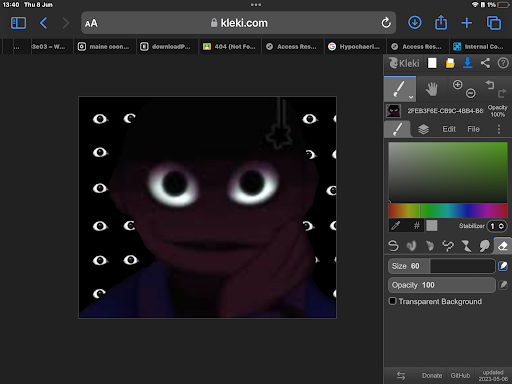Undo the last action
The height and width of the screenshot is (384, 512).
click(490, 85)
